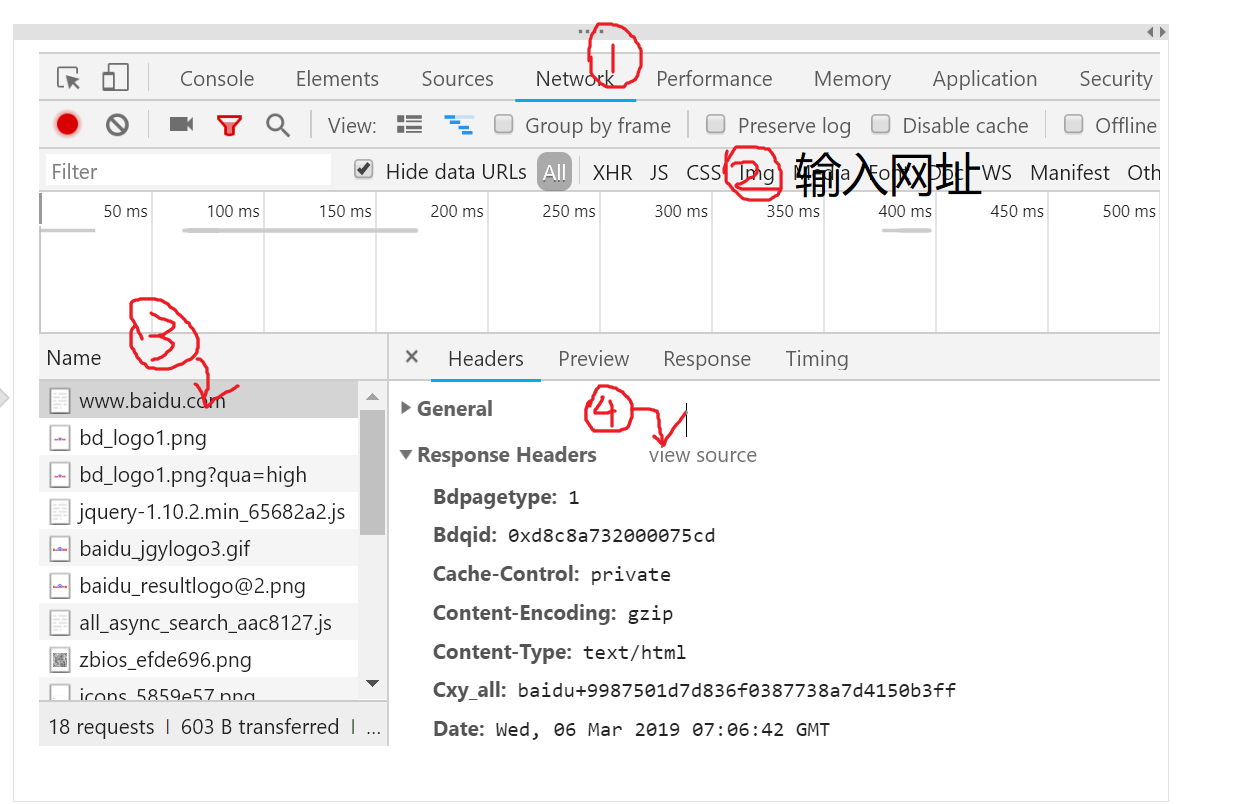The width and height of the screenshot is (1246, 804).
Task: Switch to the Application tab
Action: [x=985, y=79]
